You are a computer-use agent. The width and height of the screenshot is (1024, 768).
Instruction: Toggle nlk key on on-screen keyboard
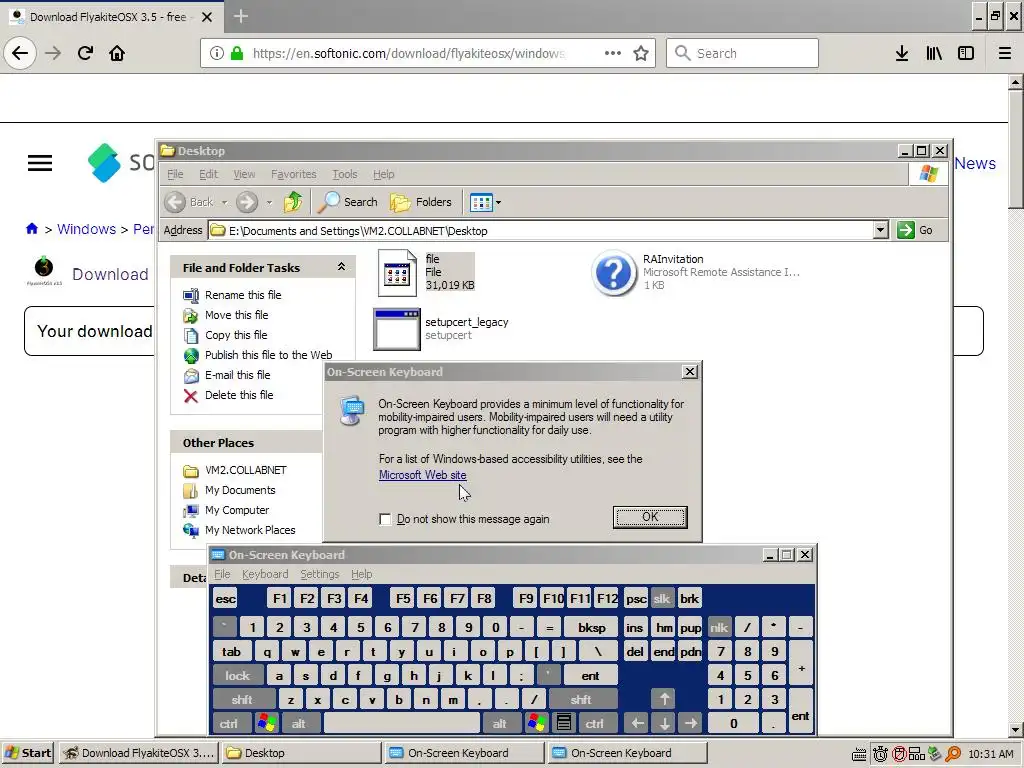click(x=719, y=628)
